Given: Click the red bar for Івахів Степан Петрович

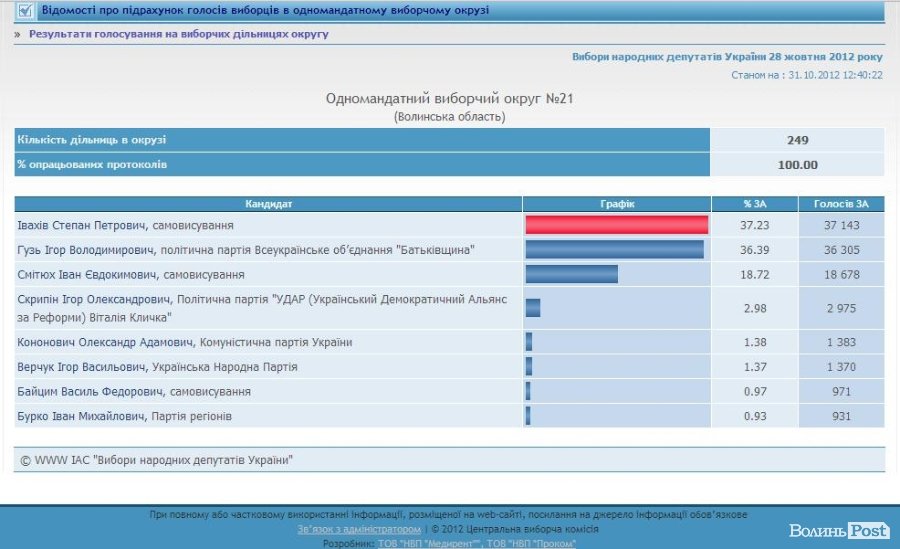Looking at the screenshot, I should (617, 226).
